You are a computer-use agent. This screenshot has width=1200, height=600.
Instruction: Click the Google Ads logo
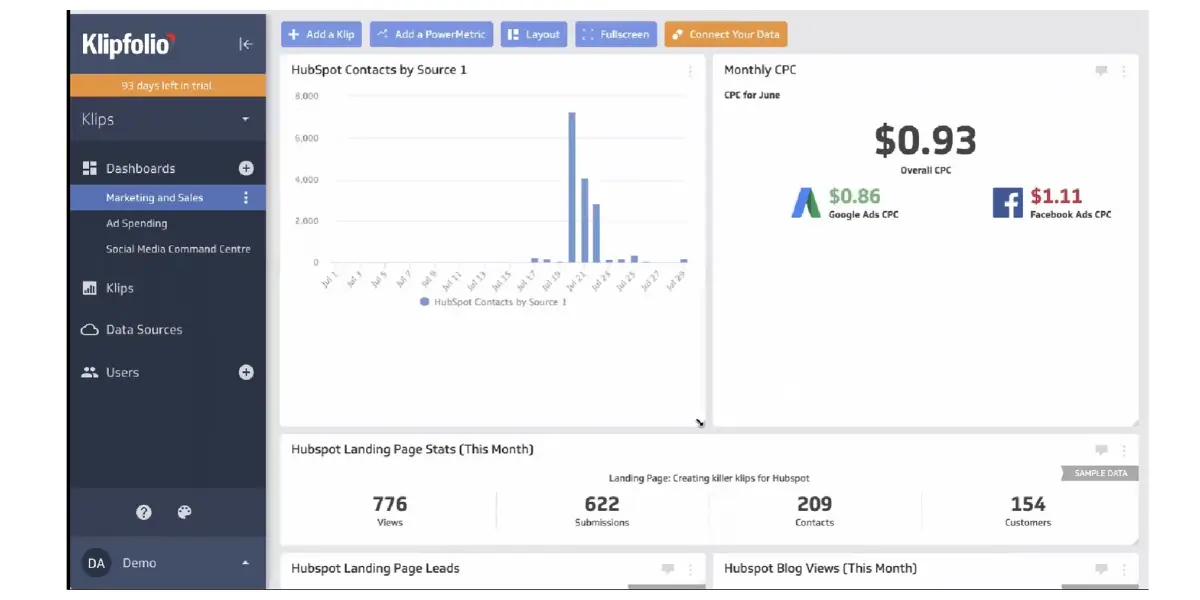806,203
